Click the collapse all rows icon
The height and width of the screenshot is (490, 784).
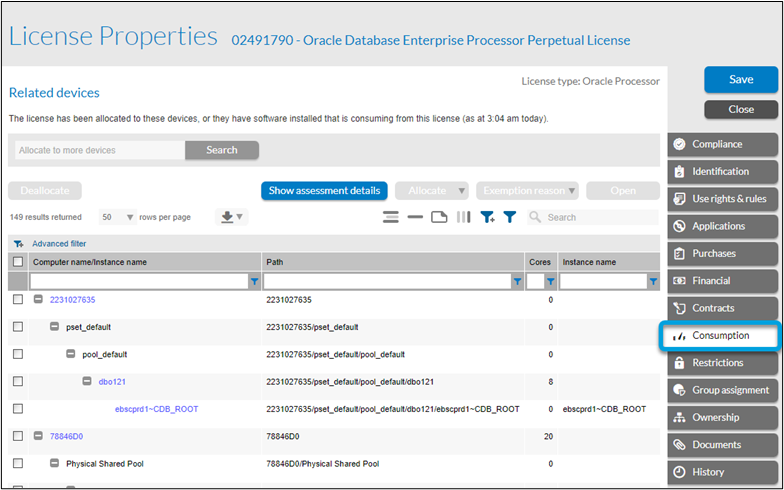point(415,217)
